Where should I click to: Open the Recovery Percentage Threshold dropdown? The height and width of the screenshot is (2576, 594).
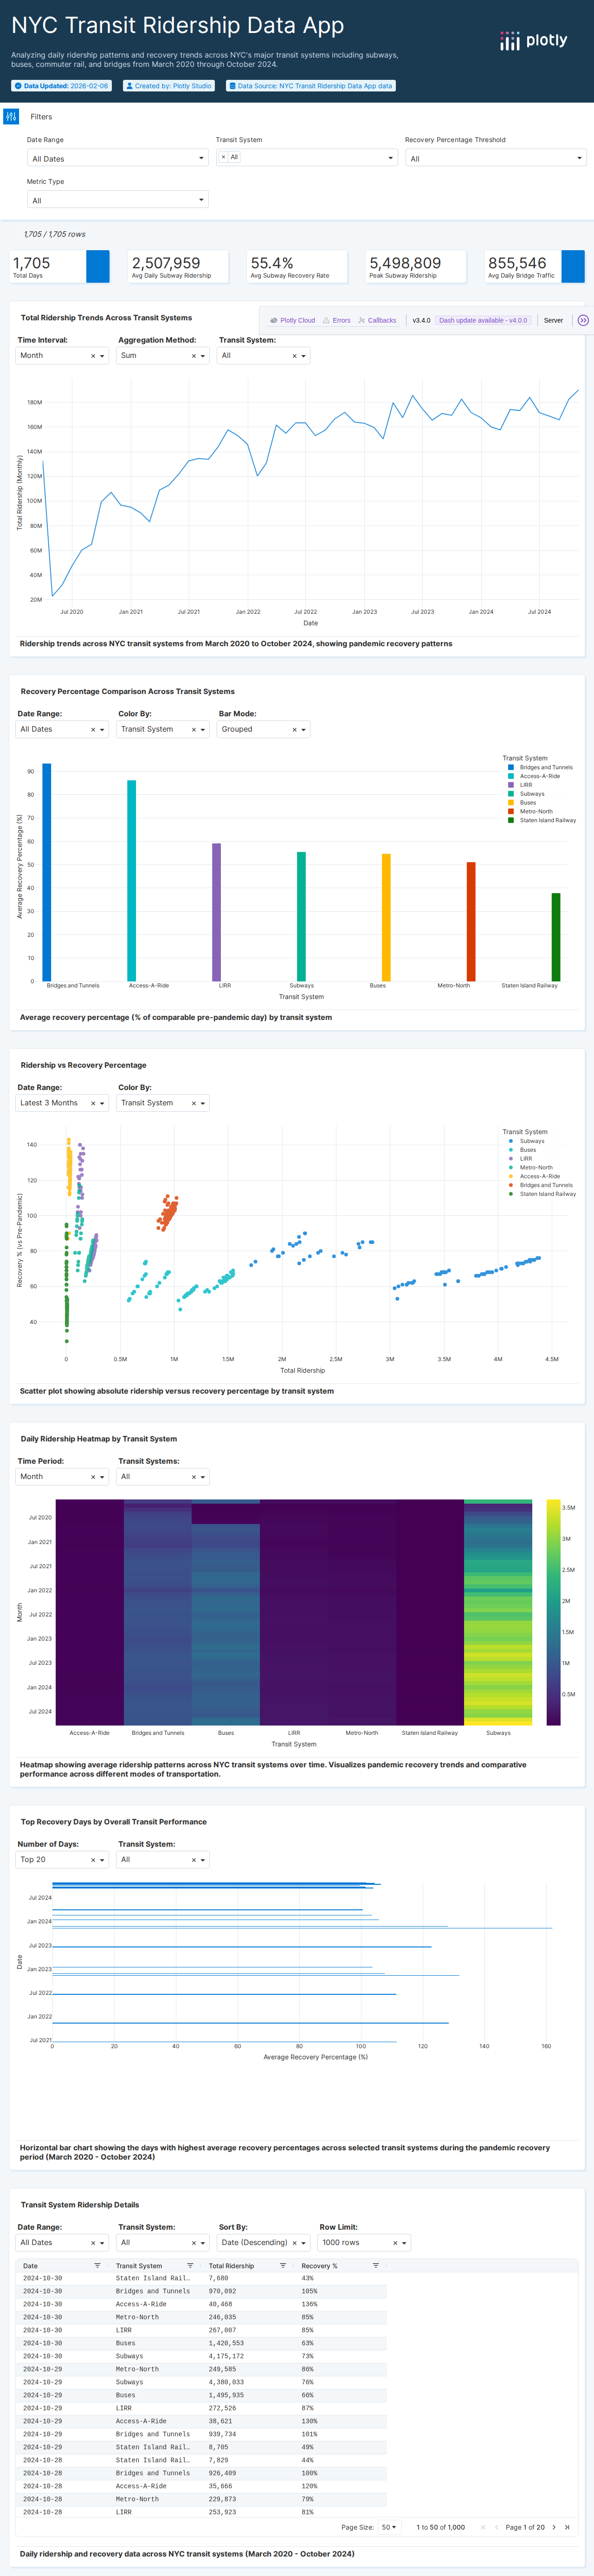[x=495, y=158]
